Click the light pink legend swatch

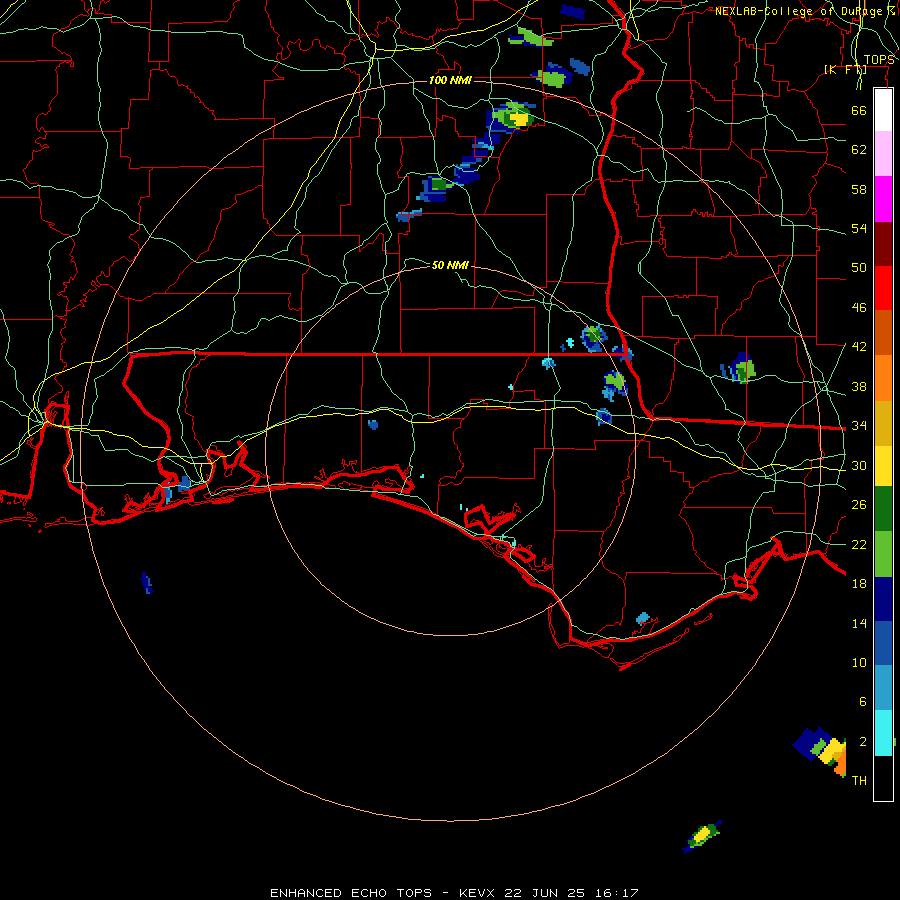coord(883,153)
